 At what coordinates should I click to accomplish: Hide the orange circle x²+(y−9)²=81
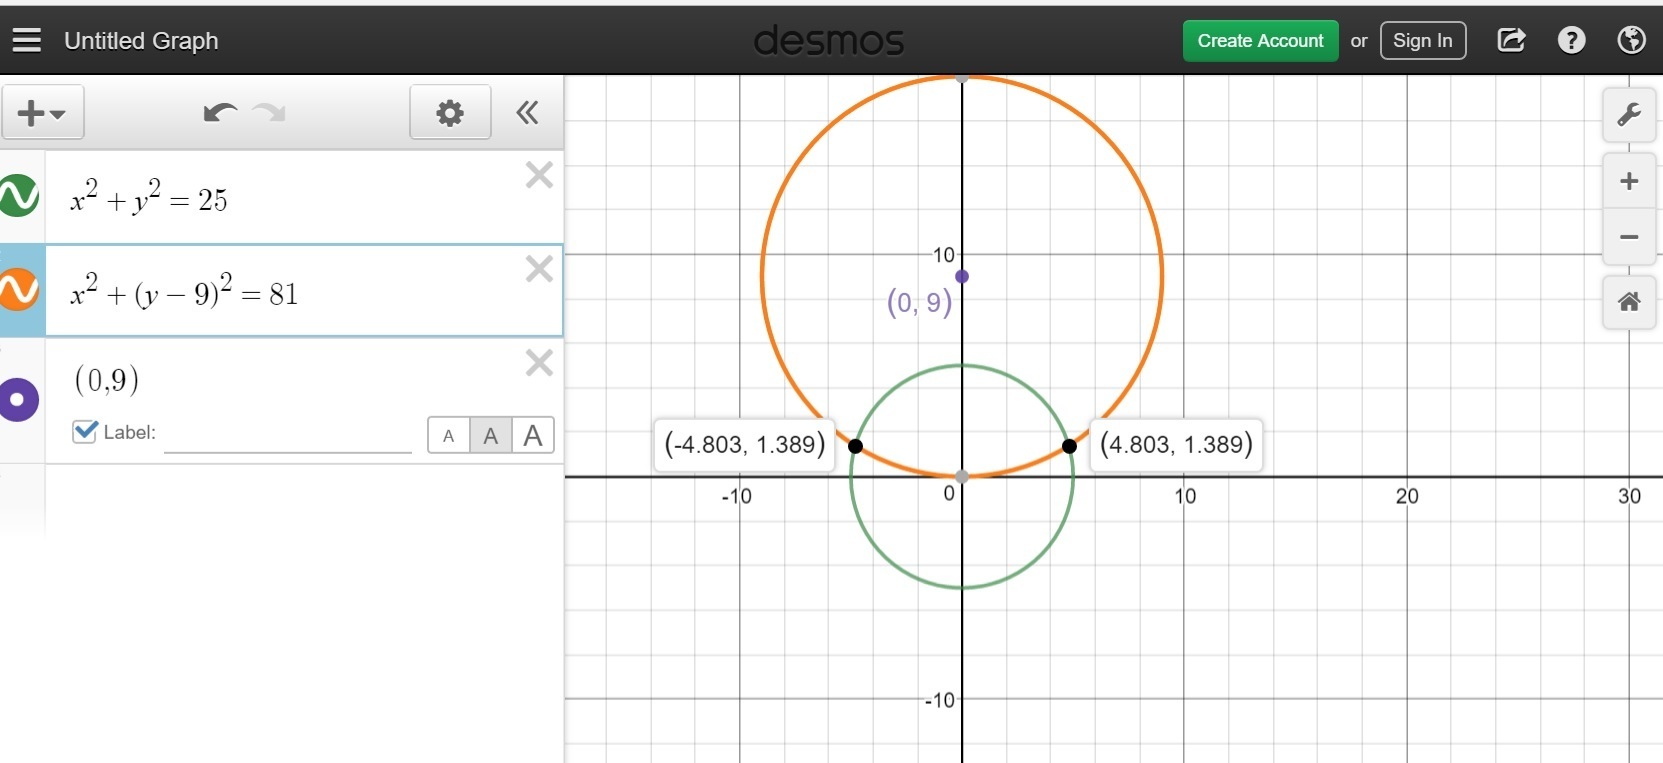pyautogui.click(x=19, y=290)
